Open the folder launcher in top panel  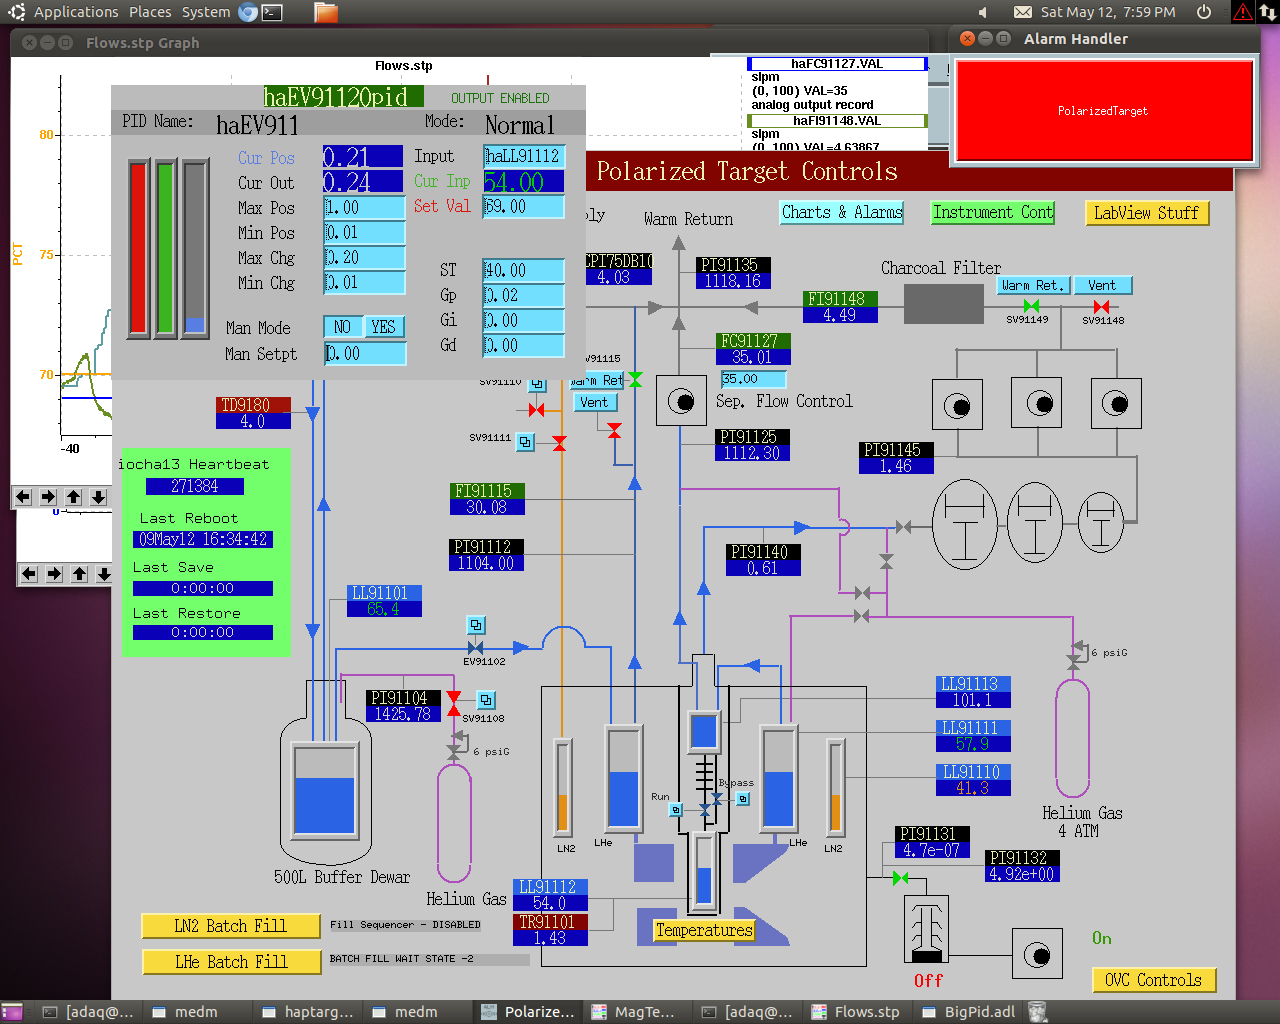(x=326, y=12)
